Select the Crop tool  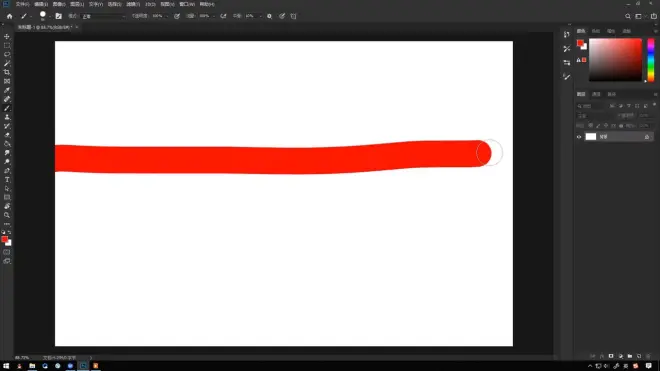[7, 72]
